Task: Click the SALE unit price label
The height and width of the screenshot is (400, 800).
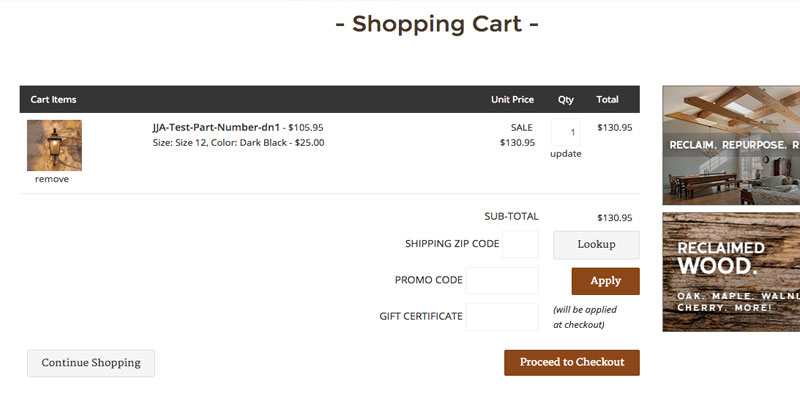Action: coord(521,128)
